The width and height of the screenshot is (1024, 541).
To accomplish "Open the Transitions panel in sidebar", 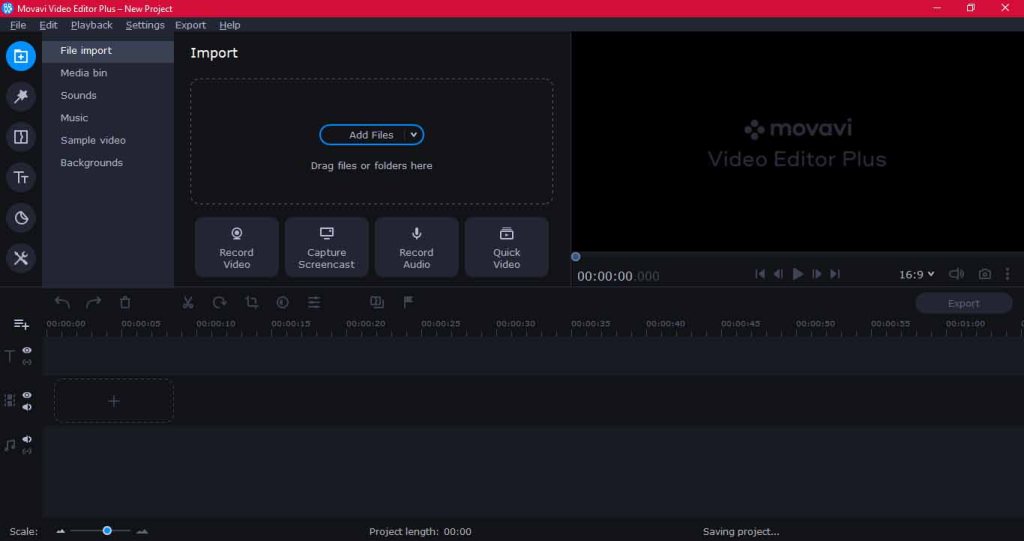I will click(20, 137).
